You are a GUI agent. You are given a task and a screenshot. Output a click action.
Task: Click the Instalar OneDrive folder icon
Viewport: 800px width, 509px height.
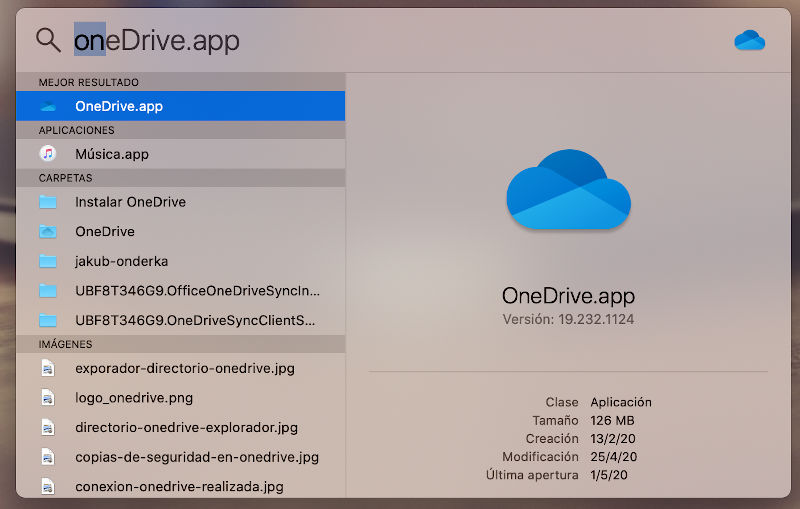[x=48, y=202]
